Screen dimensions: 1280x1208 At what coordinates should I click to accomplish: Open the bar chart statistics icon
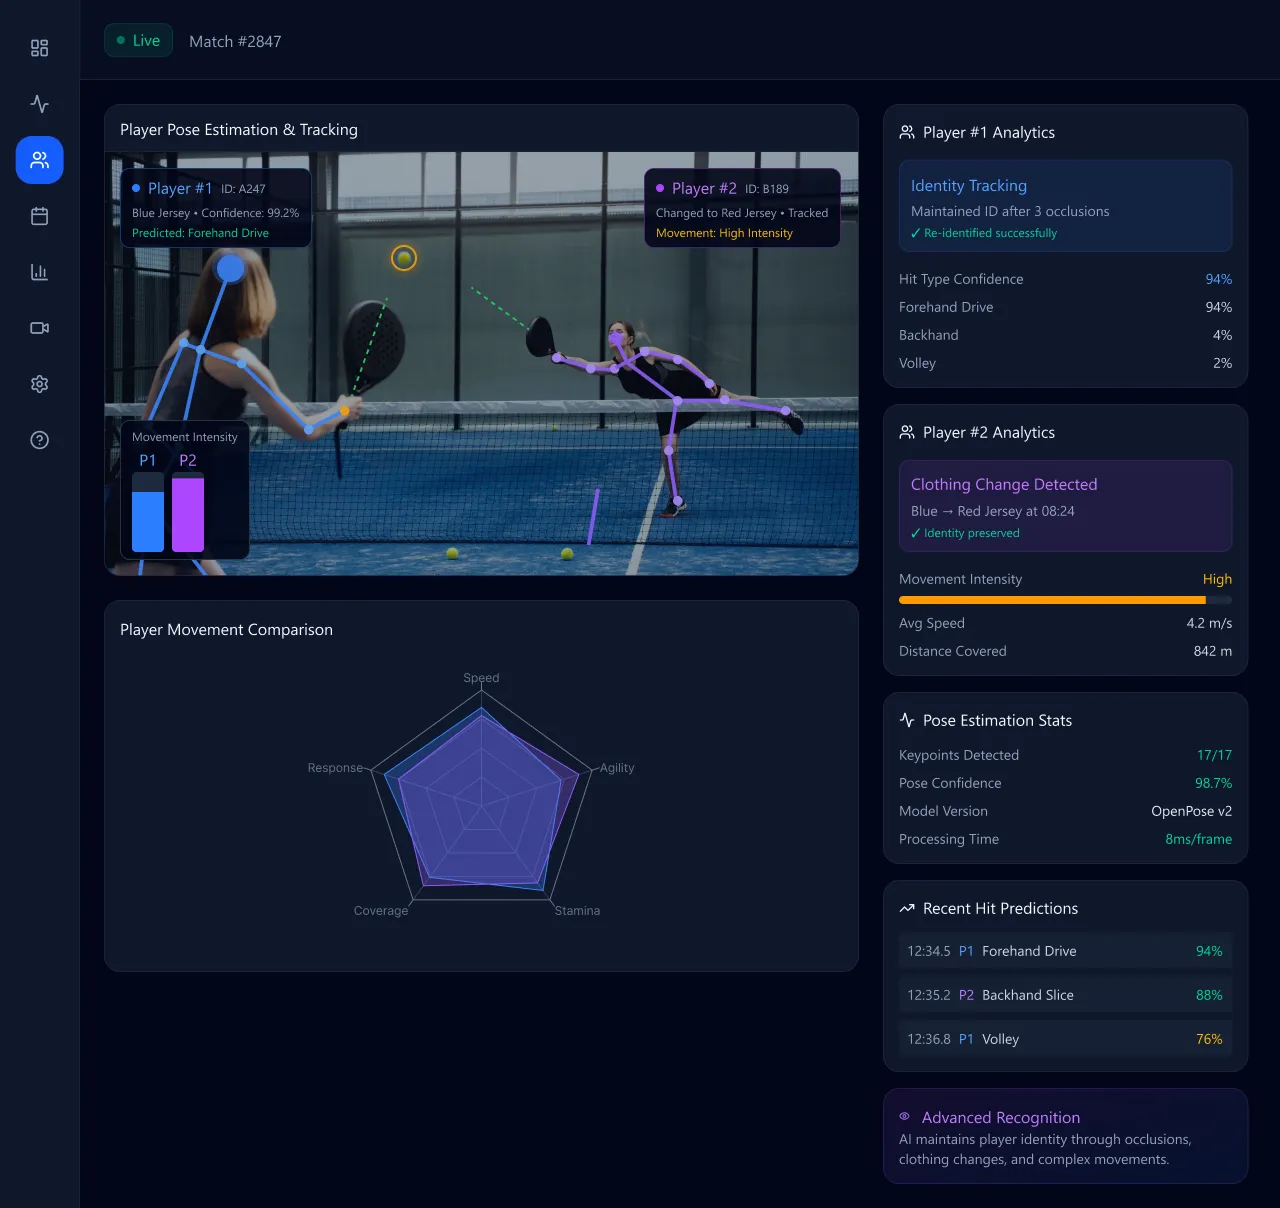click(x=40, y=272)
